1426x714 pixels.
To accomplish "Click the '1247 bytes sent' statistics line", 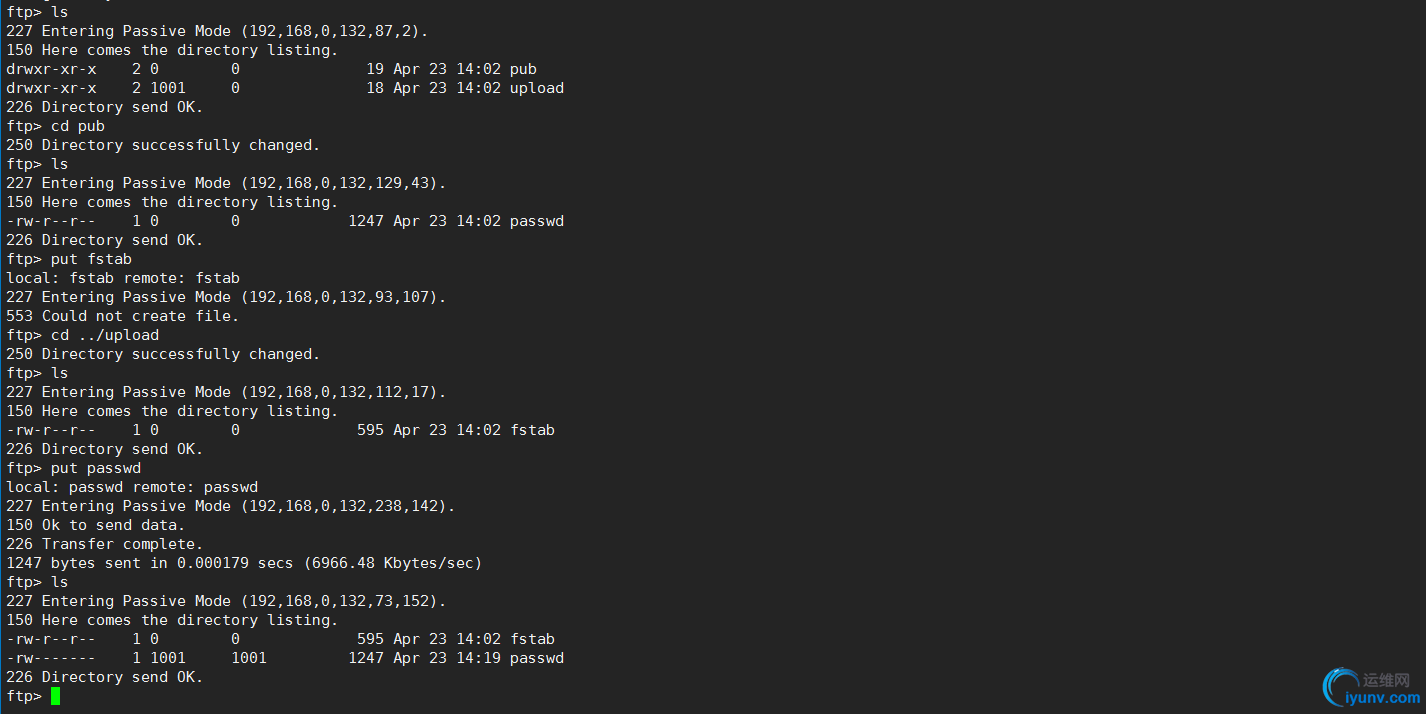I will pyautogui.click(x=244, y=563).
